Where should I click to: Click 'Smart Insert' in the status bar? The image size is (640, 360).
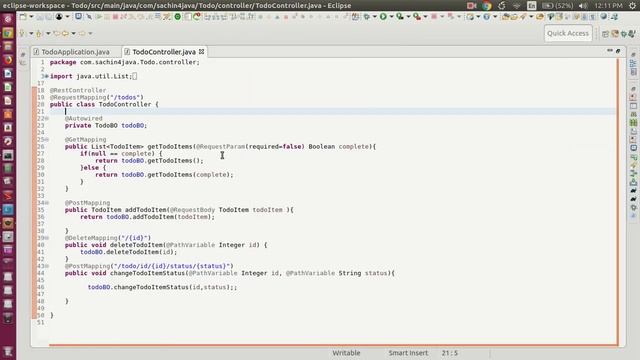(408, 353)
